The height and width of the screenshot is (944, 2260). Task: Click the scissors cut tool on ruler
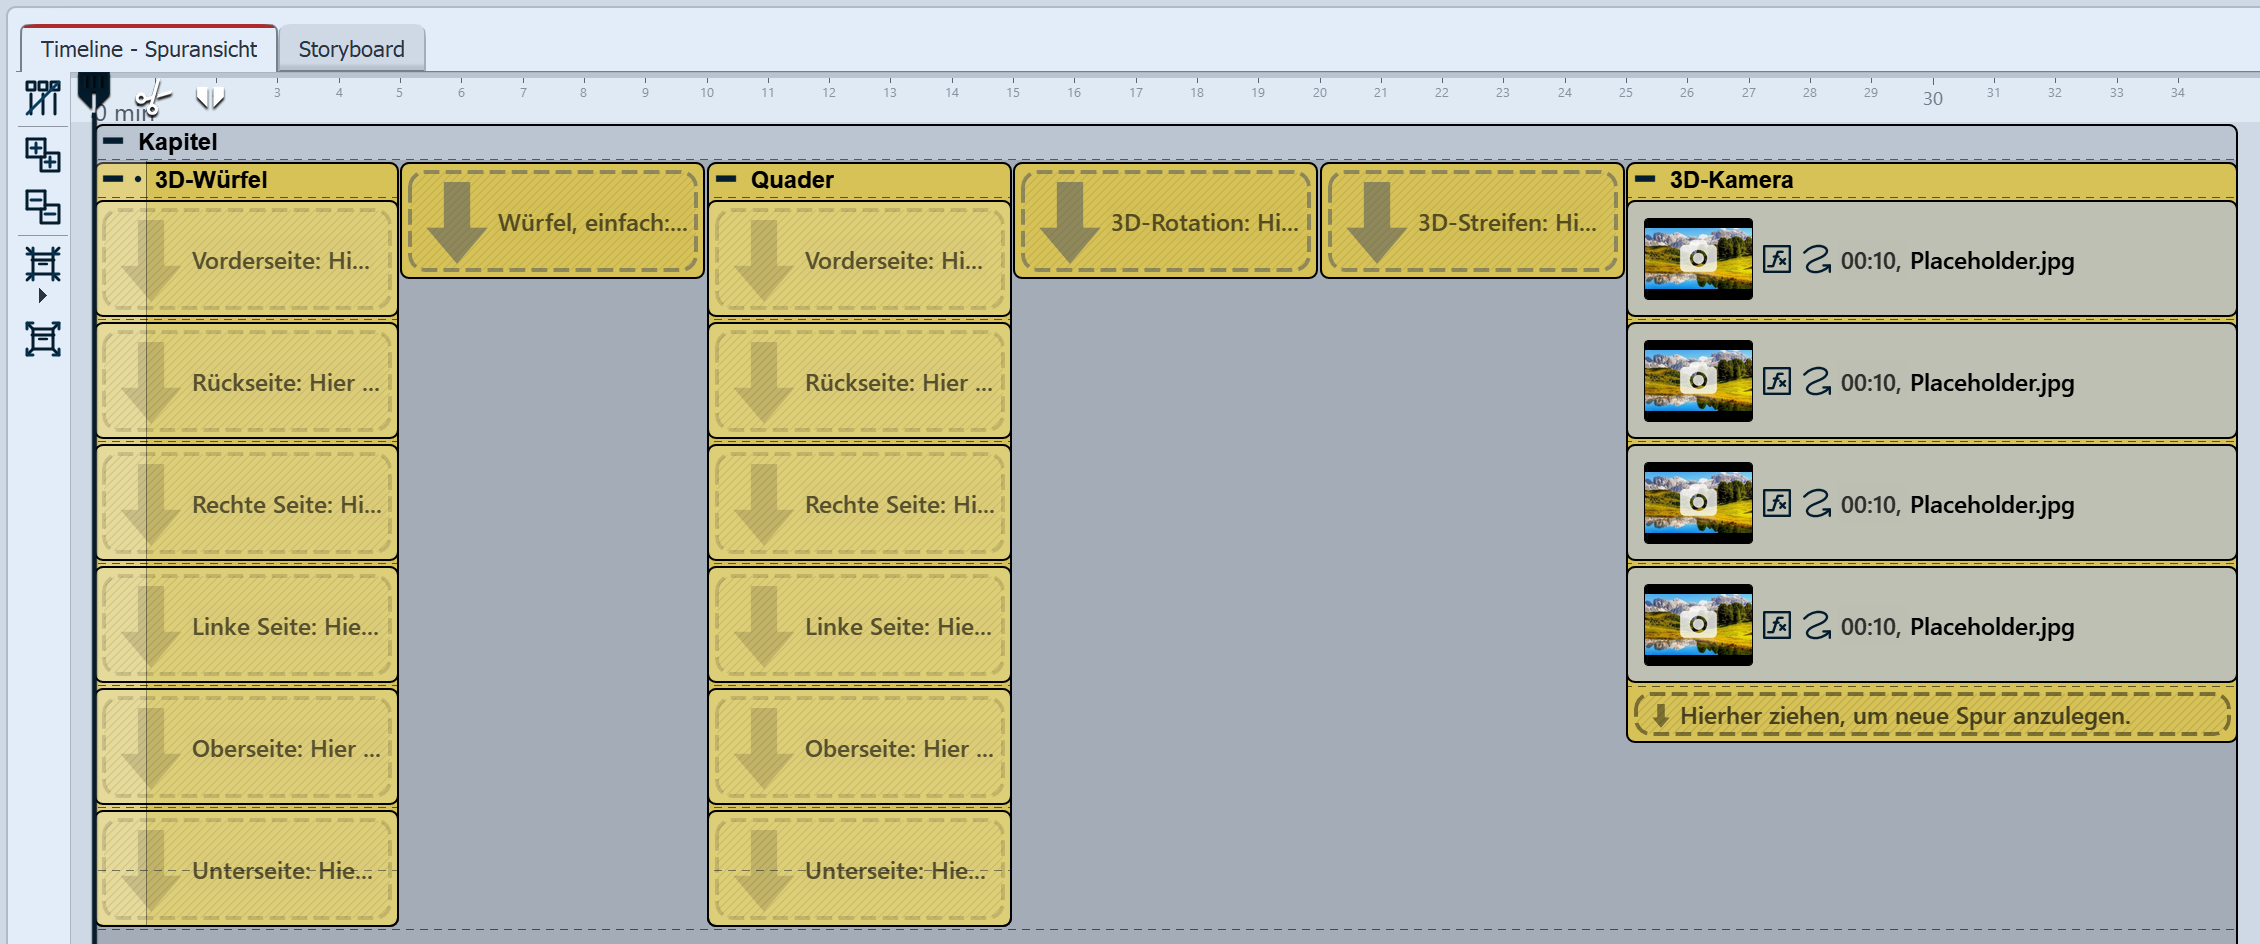coord(152,98)
